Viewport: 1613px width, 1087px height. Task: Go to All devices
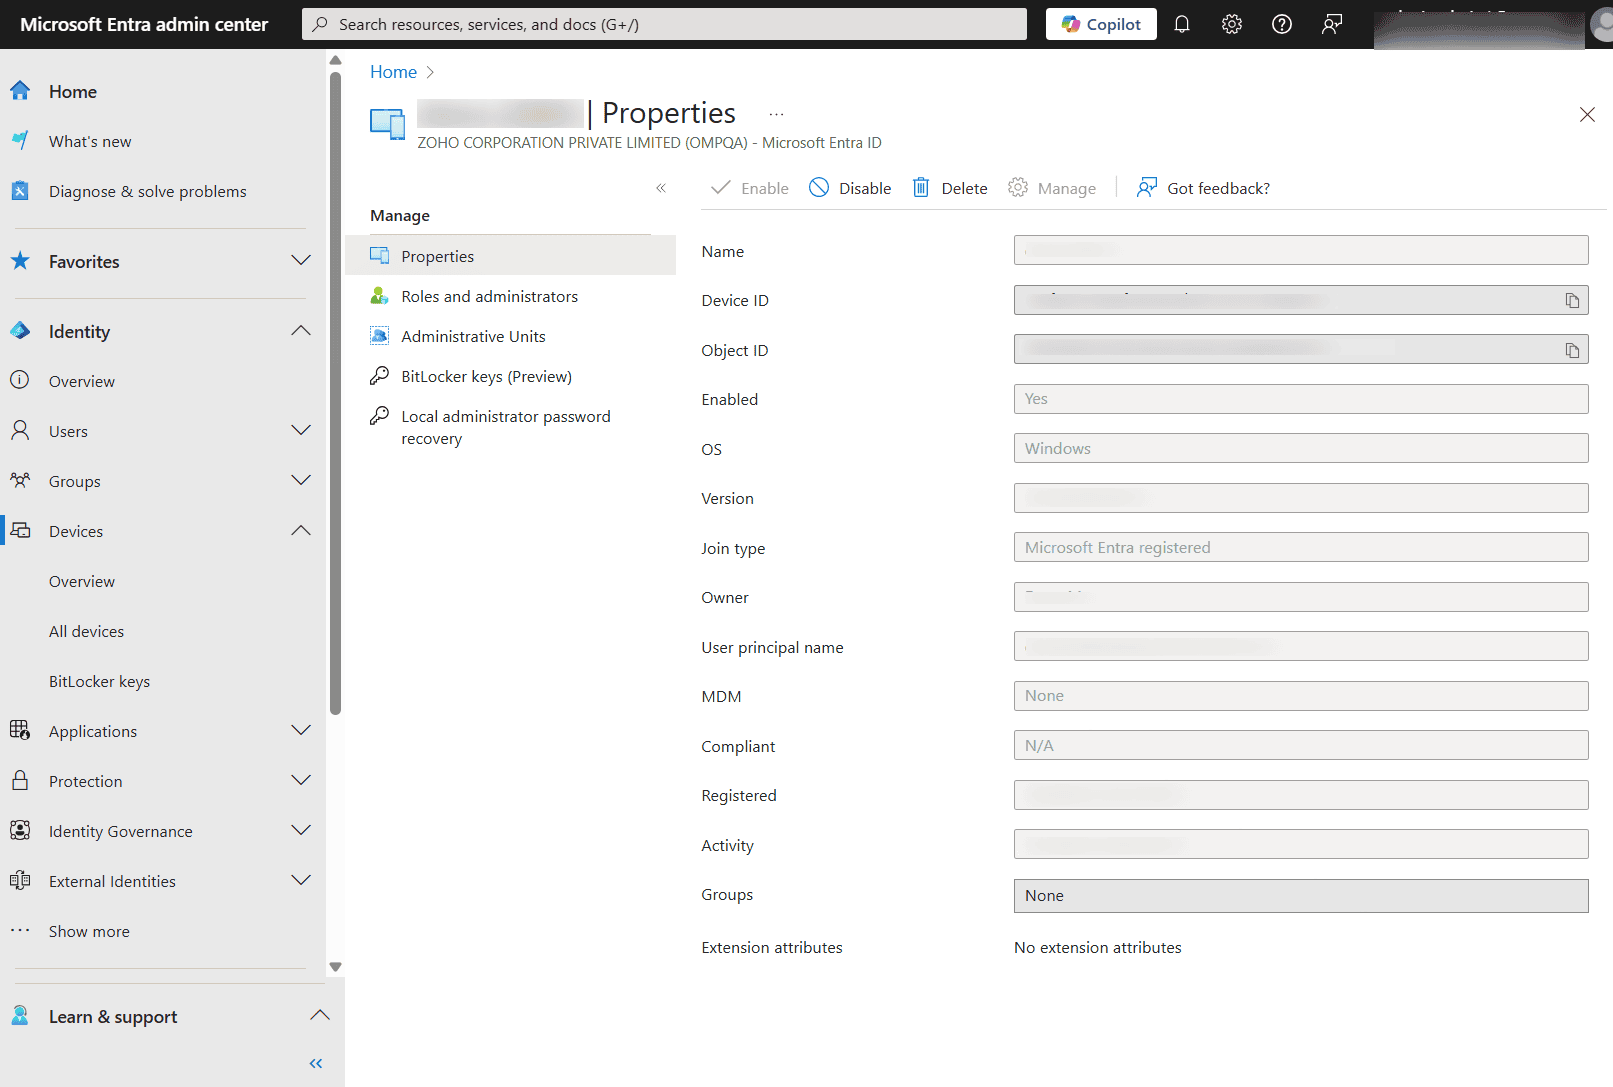(x=87, y=631)
